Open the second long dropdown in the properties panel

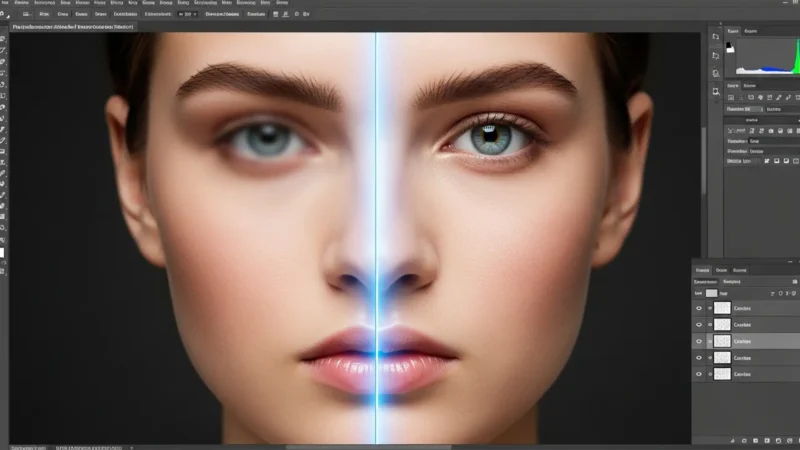[x=774, y=151]
